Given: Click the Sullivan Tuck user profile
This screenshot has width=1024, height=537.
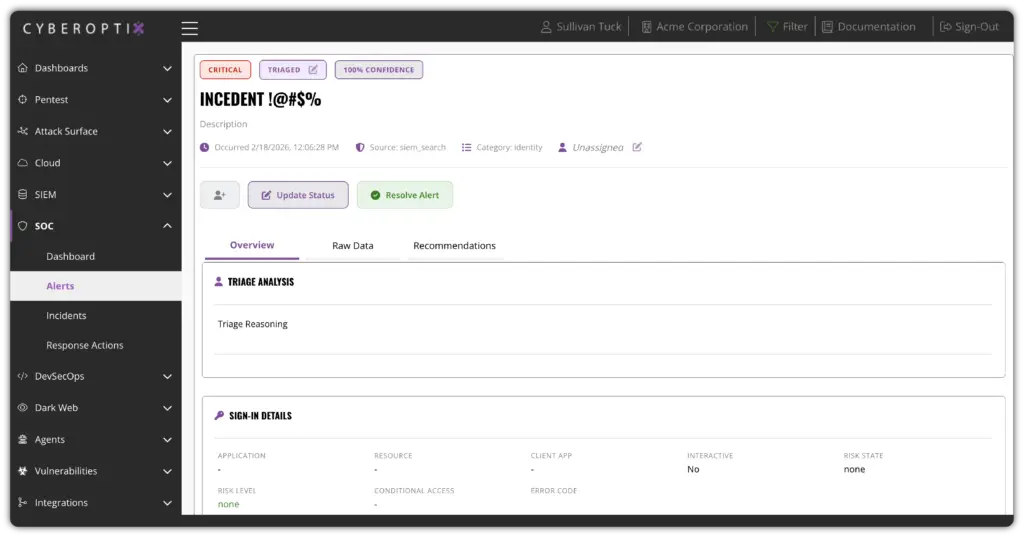Looking at the screenshot, I should (580, 27).
